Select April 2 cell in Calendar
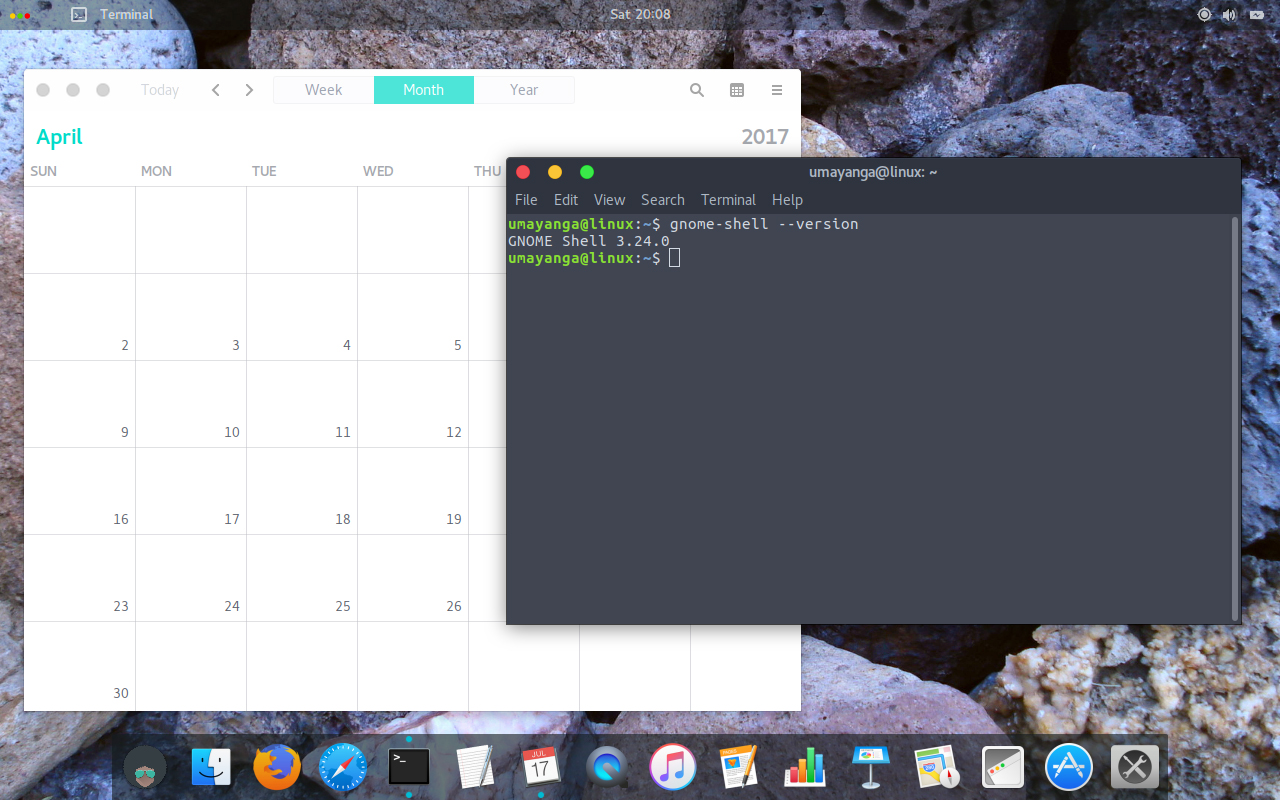The image size is (1280, 800). click(80, 317)
